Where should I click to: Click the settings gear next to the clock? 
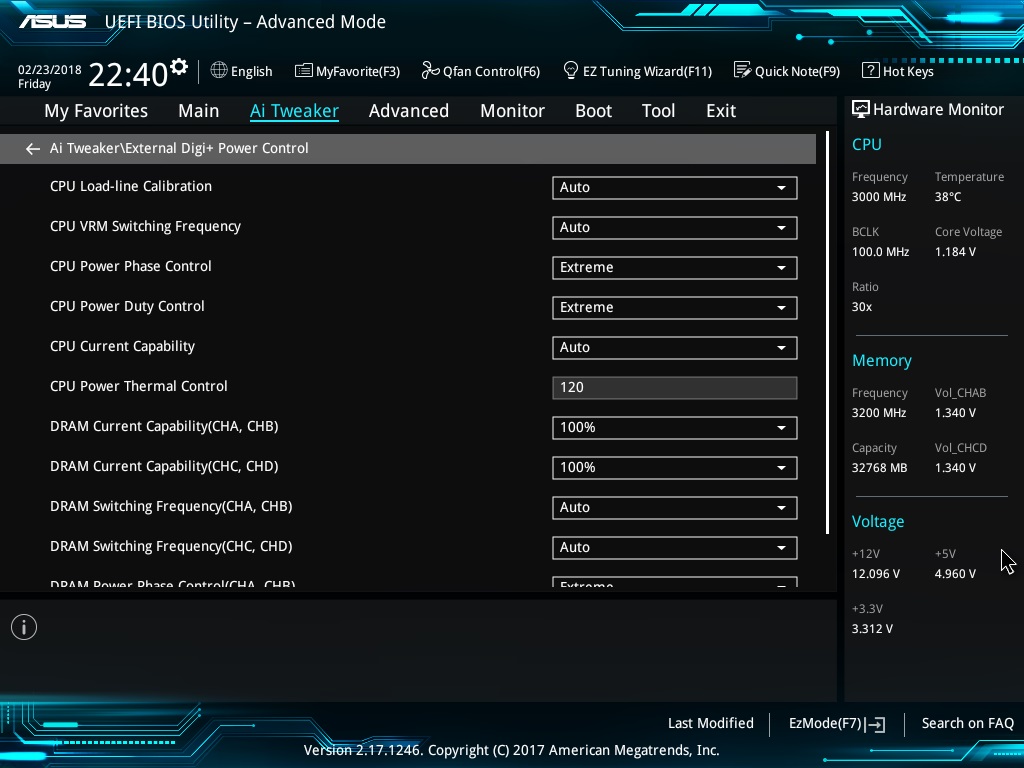pos(178,67)
